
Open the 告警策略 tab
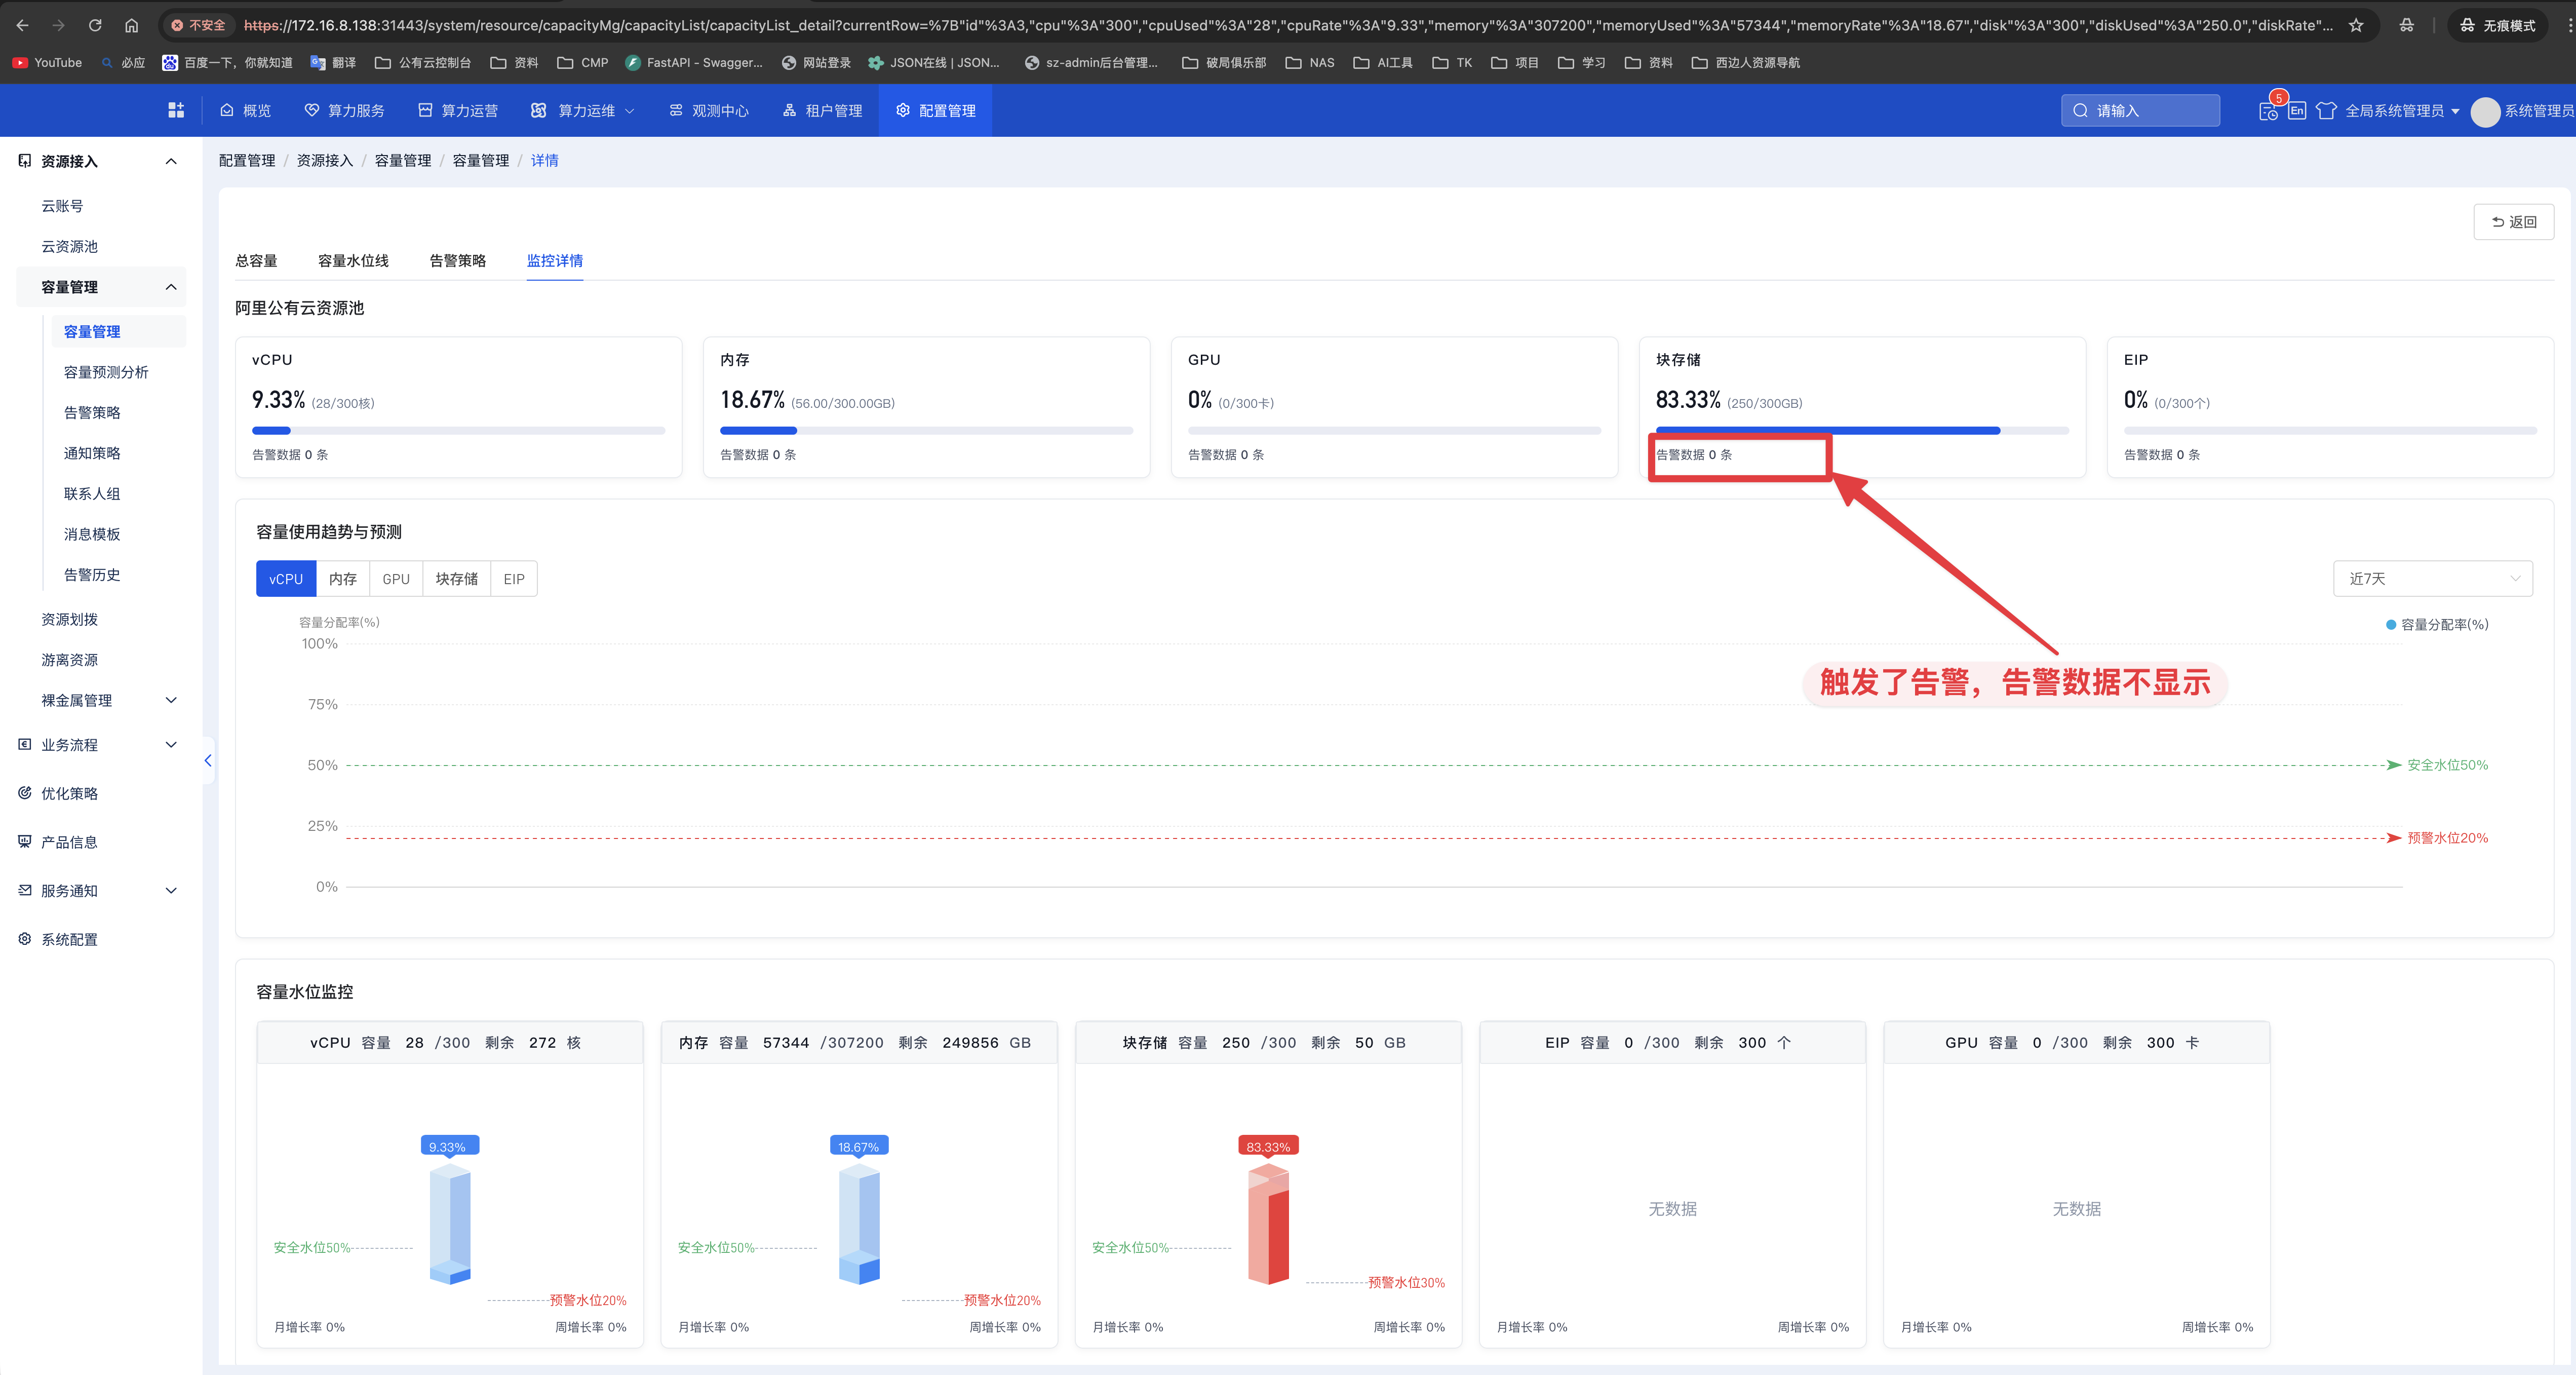point(457,261)
